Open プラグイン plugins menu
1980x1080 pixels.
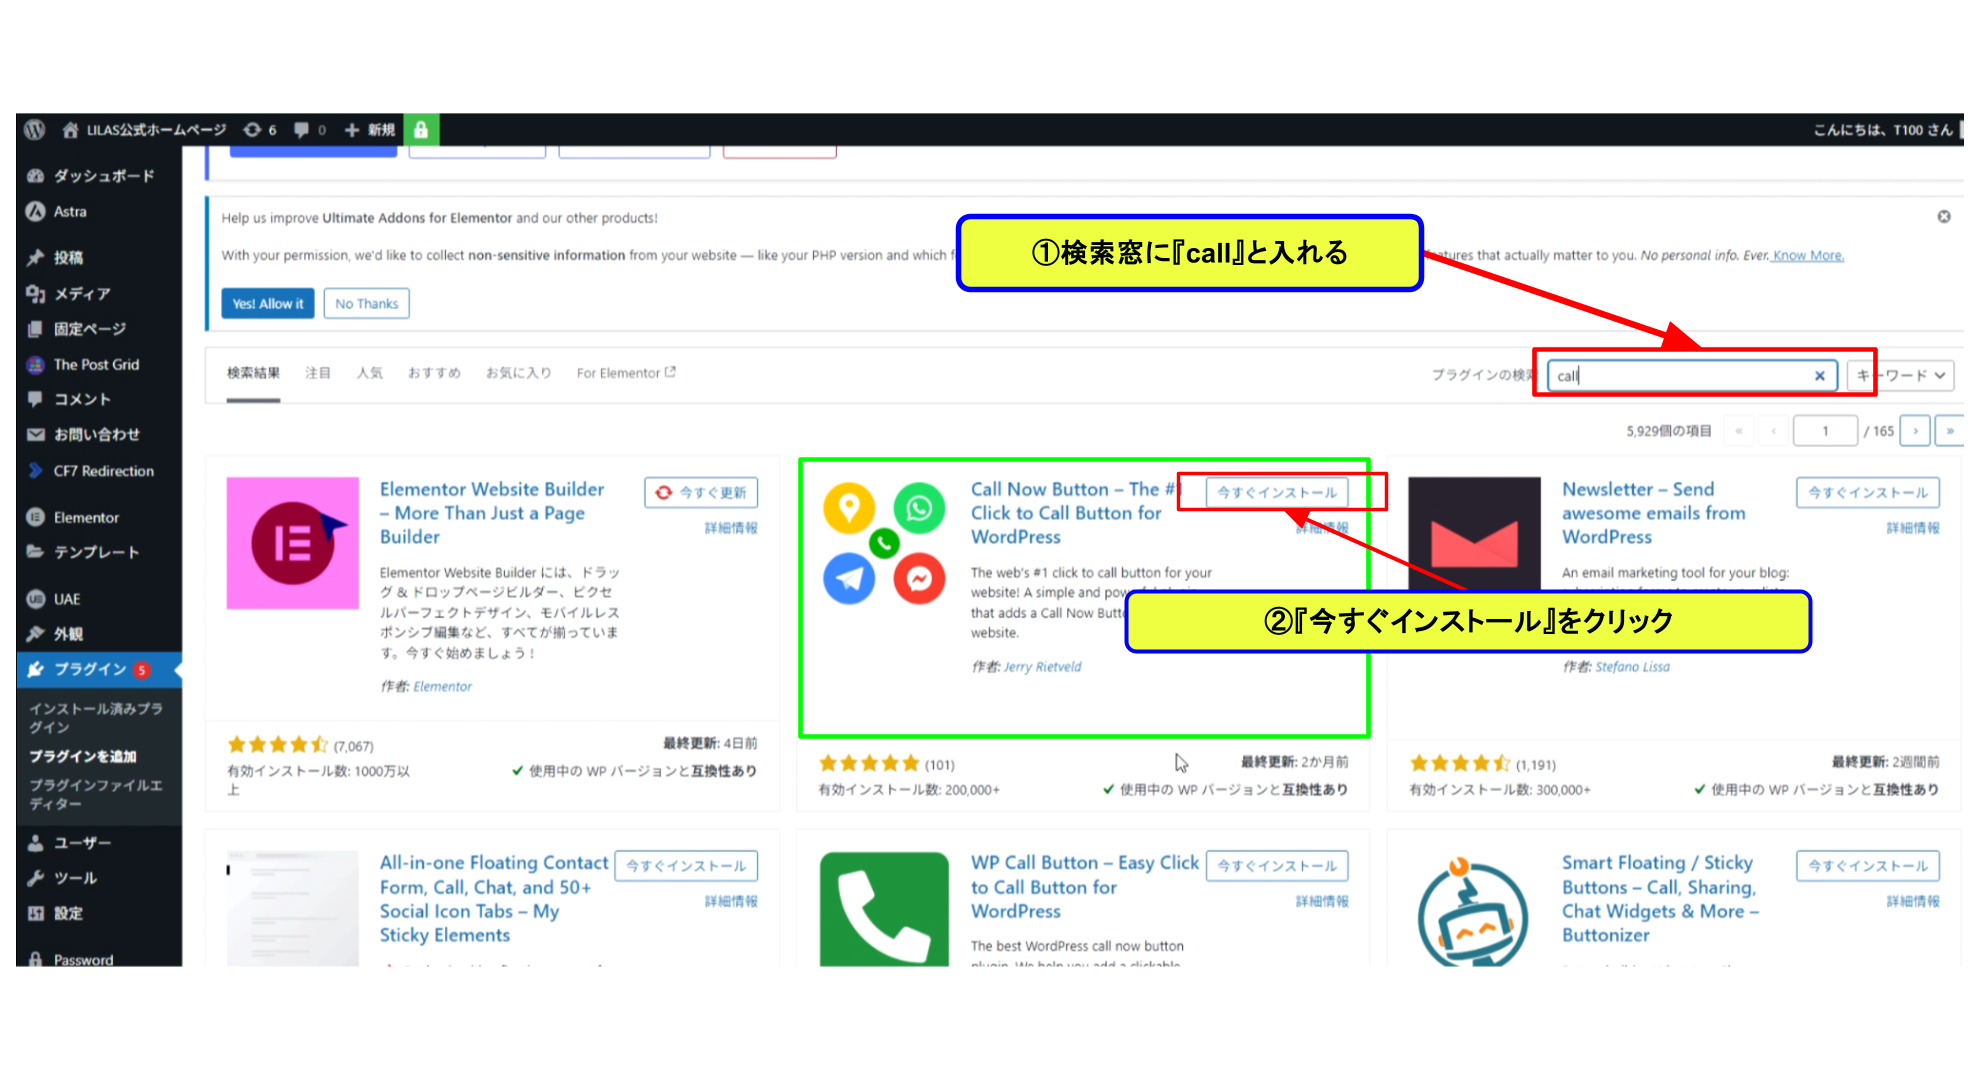point(99,670)
